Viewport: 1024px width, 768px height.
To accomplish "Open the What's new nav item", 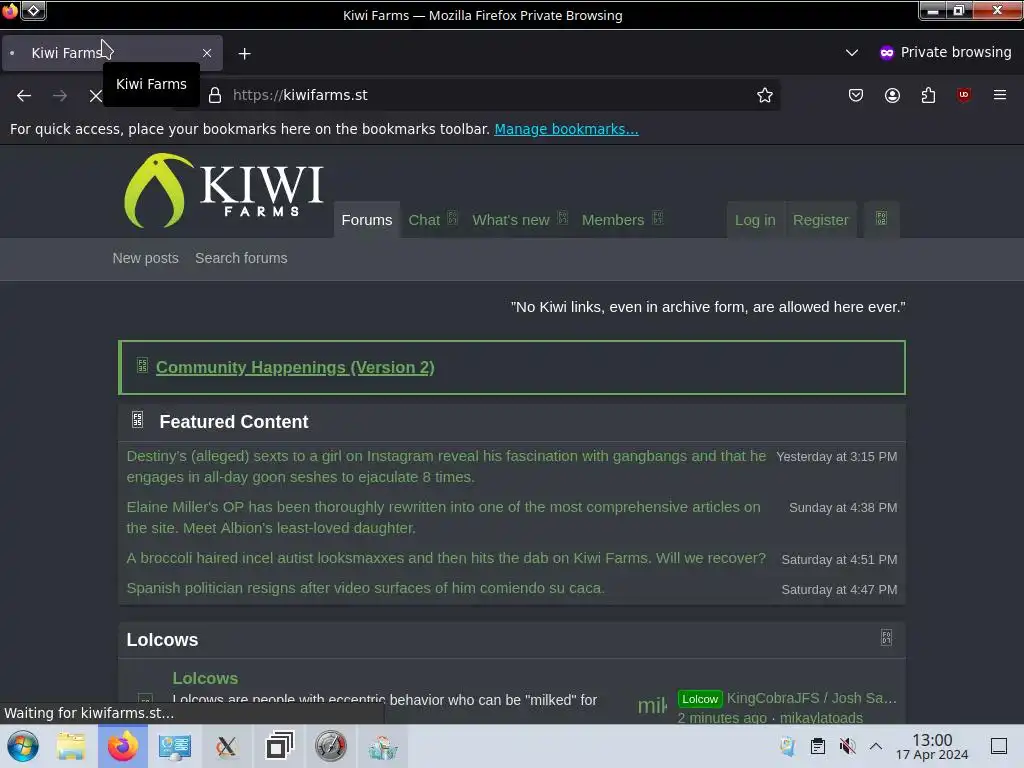I will tap(511, 220).
